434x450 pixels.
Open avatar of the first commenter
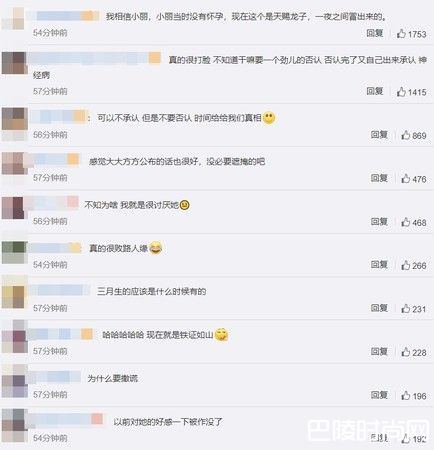click(x=13, y=18)
